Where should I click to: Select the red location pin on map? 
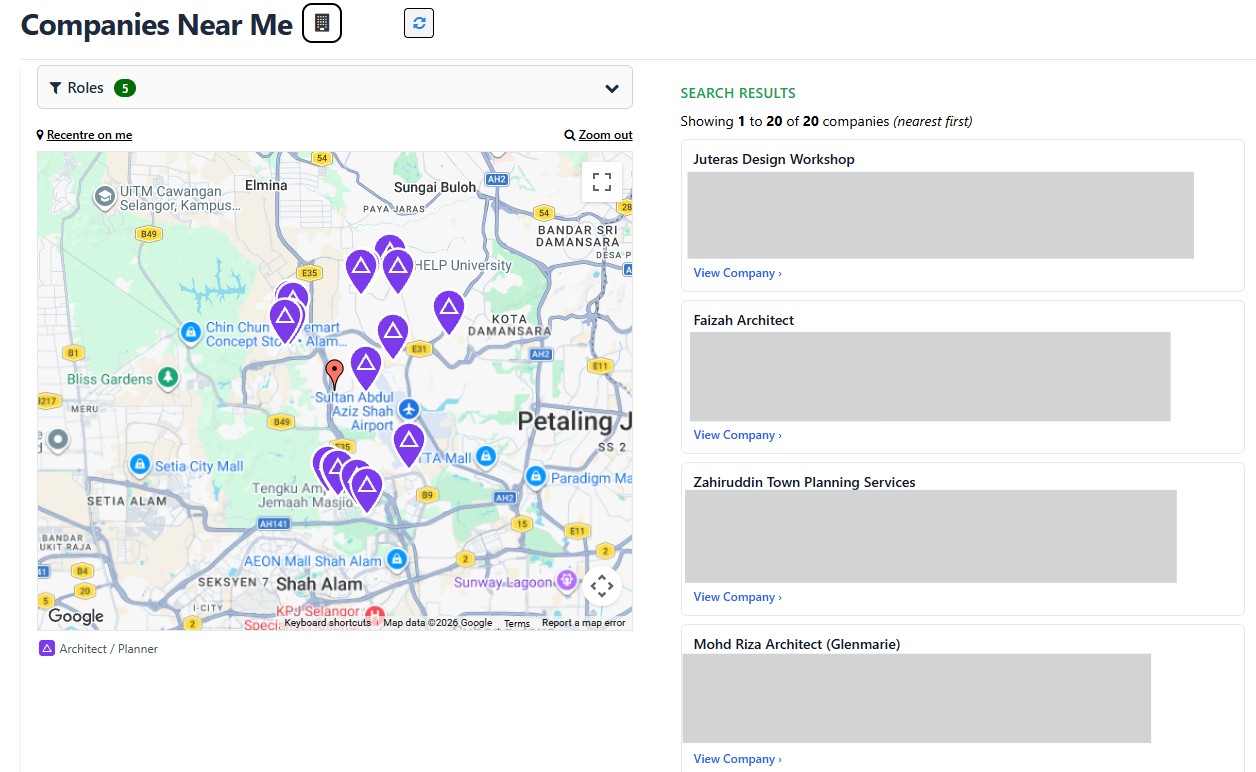[x=335, y=374]
